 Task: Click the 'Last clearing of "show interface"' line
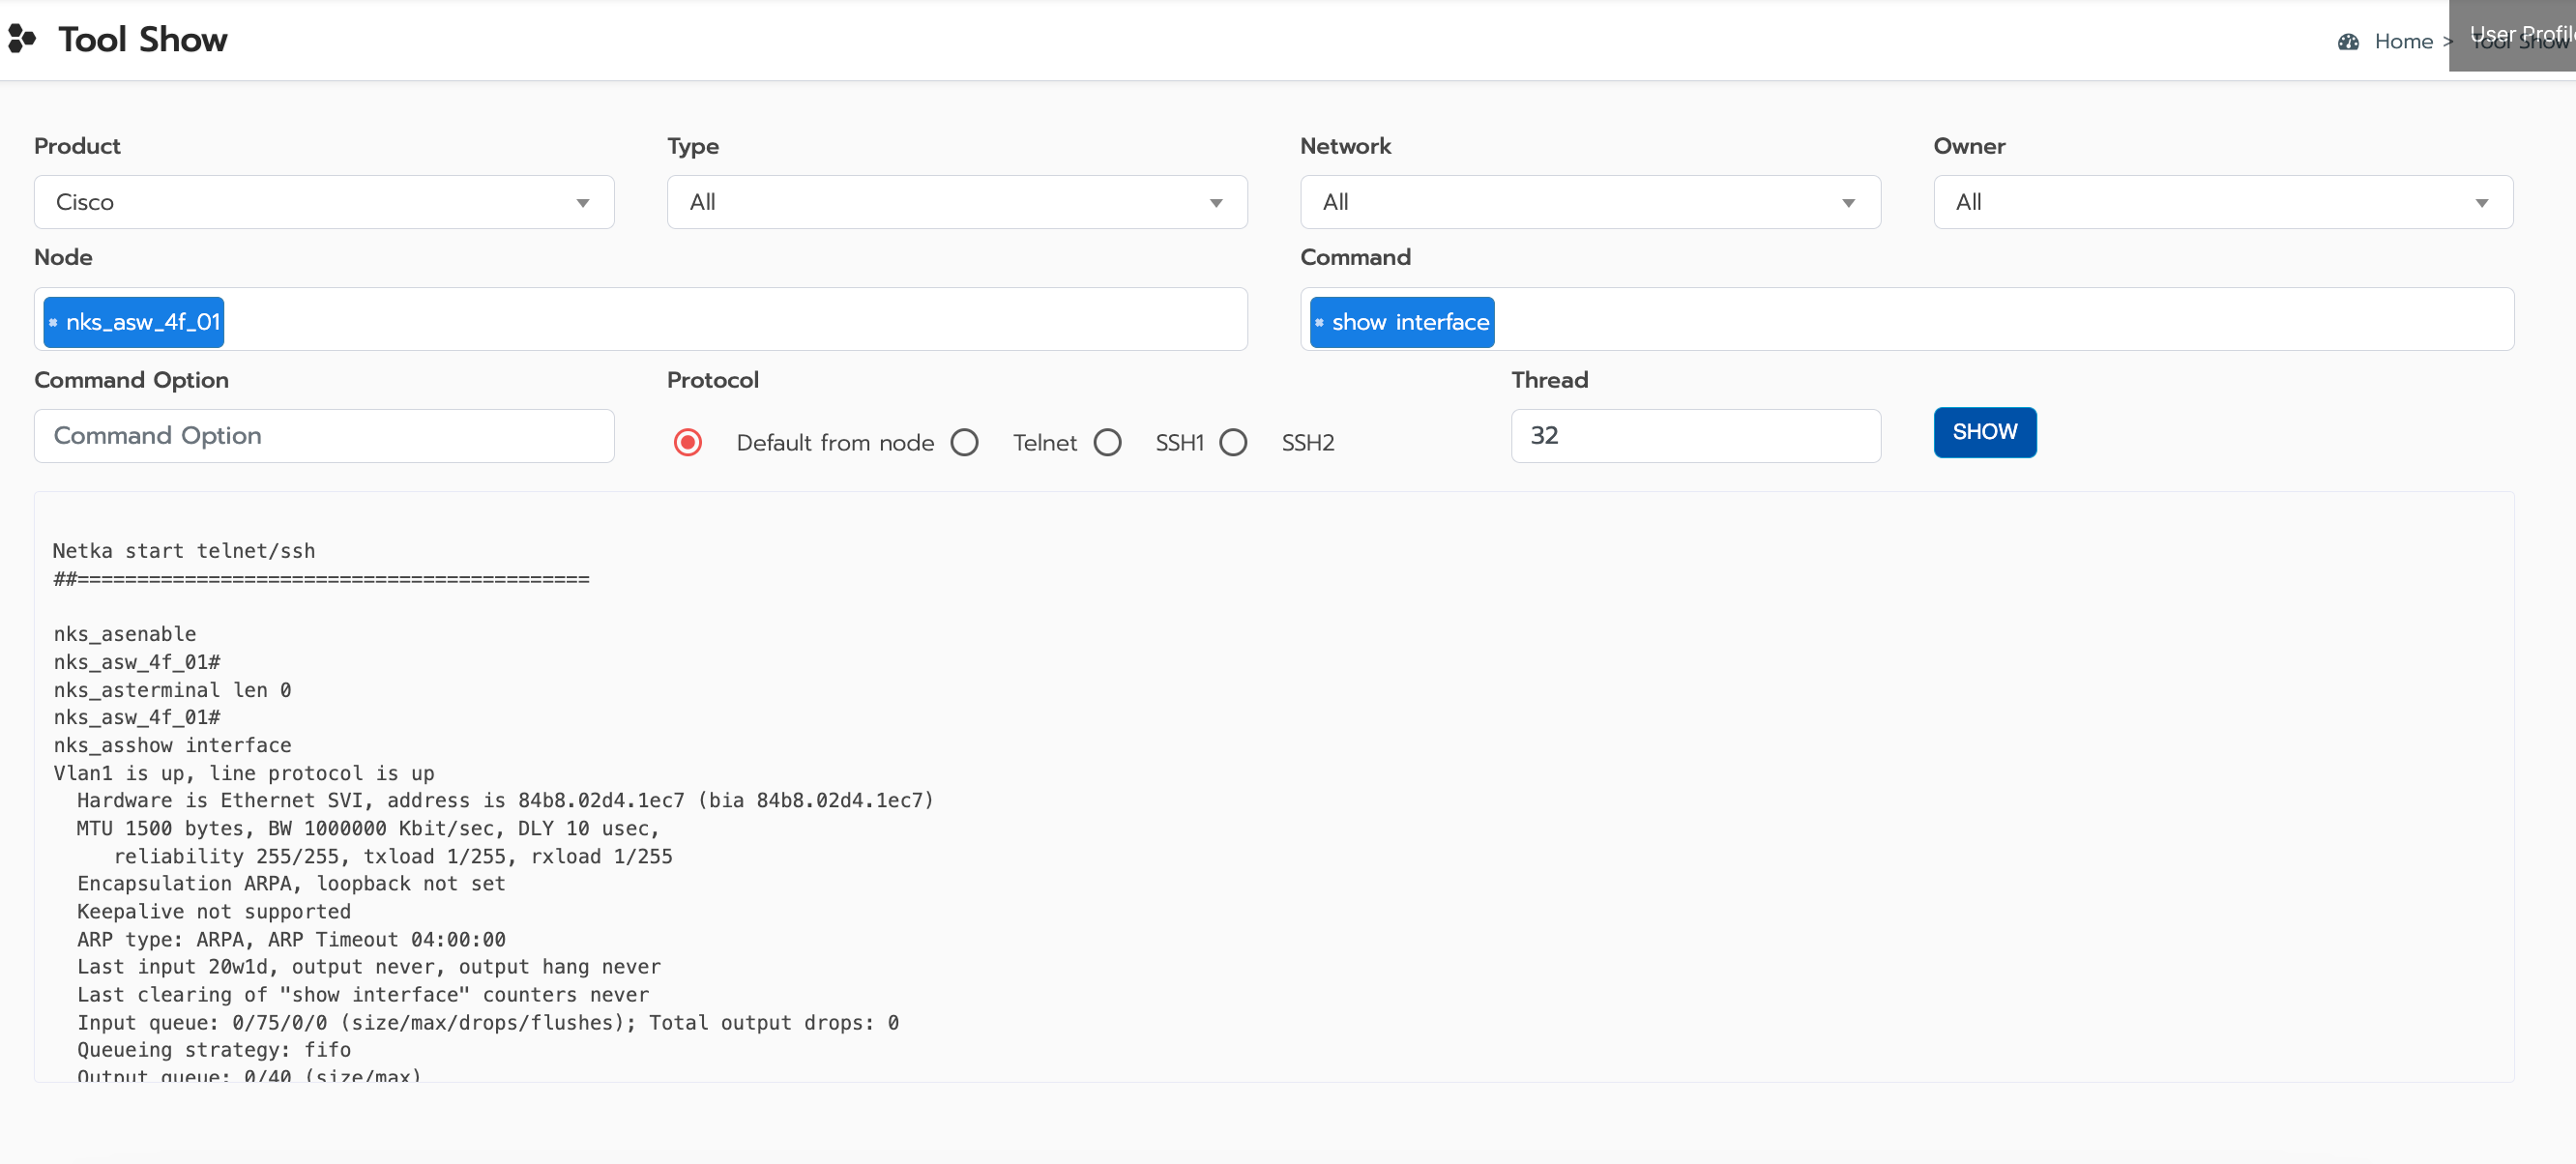click(363, 994)
